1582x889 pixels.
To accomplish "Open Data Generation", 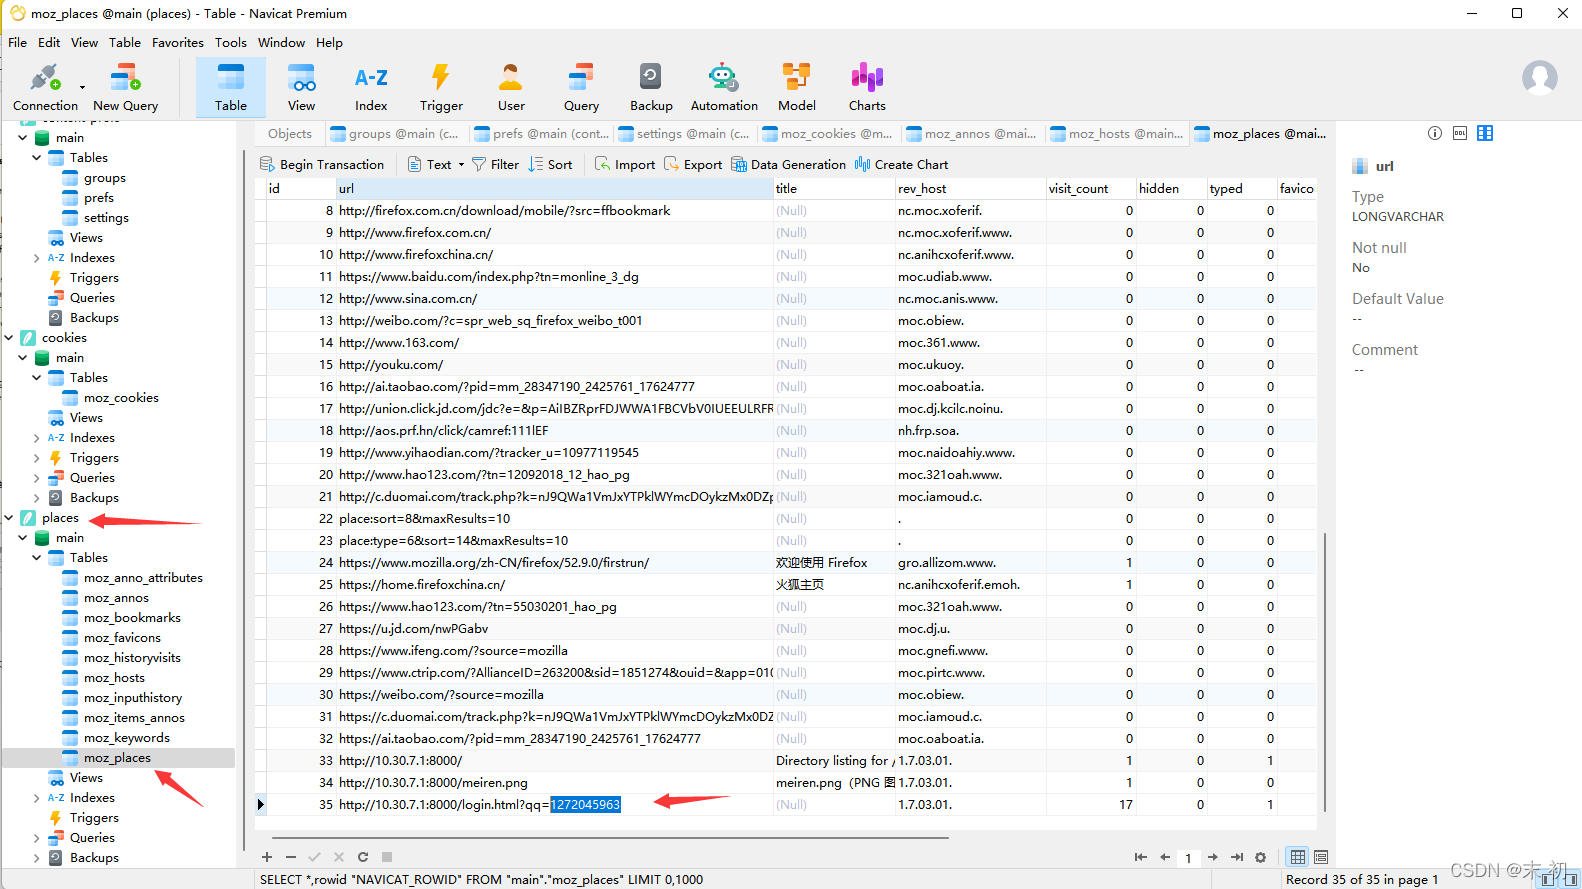I will point(788,165).
